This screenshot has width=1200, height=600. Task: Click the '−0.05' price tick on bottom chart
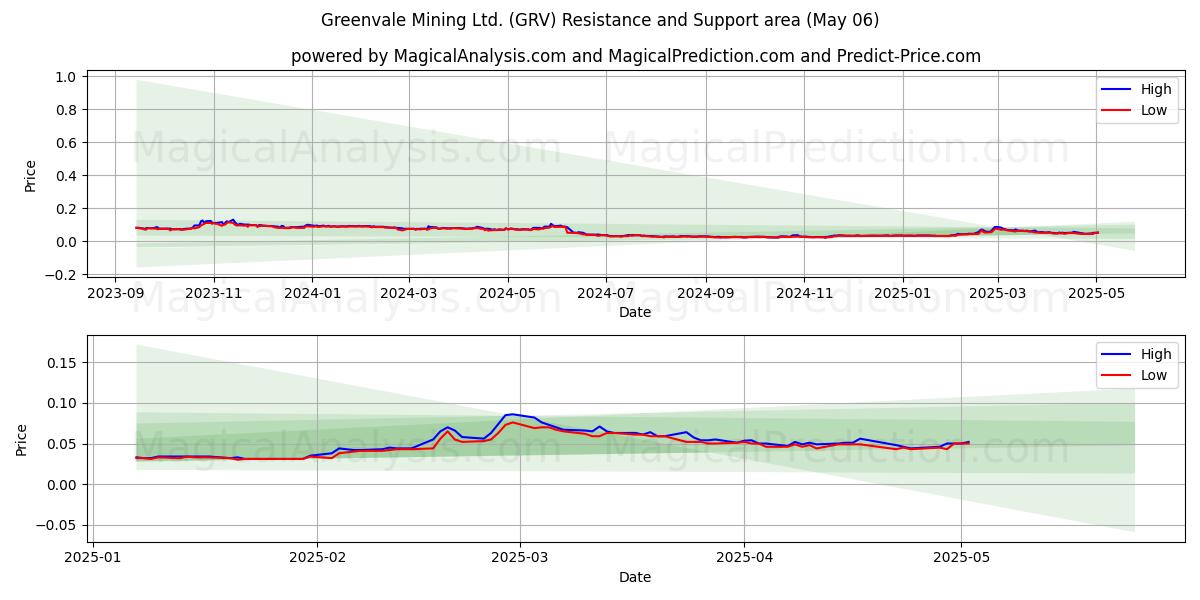pyautogui.click(x=57, y=526)
